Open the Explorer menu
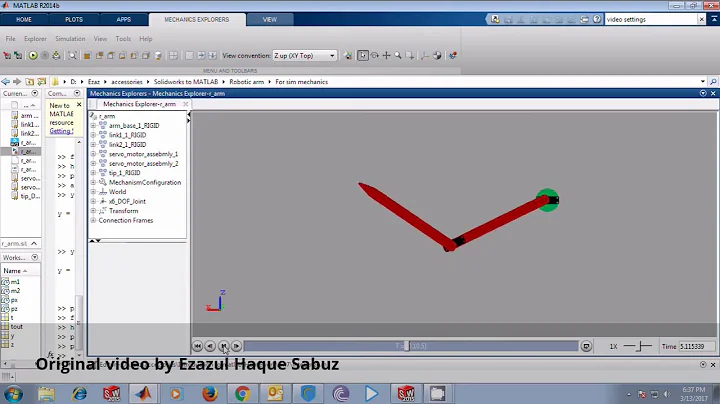The height and width of the screenshot is (404, 720). click(x=35, y=39)
